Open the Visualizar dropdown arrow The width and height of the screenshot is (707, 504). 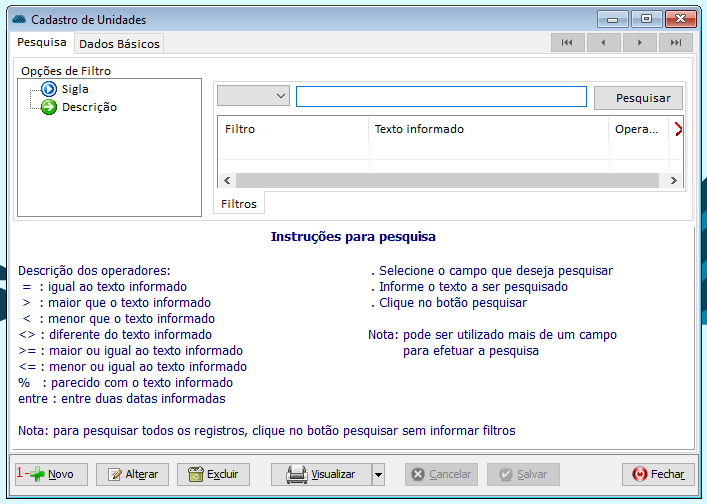378,474
